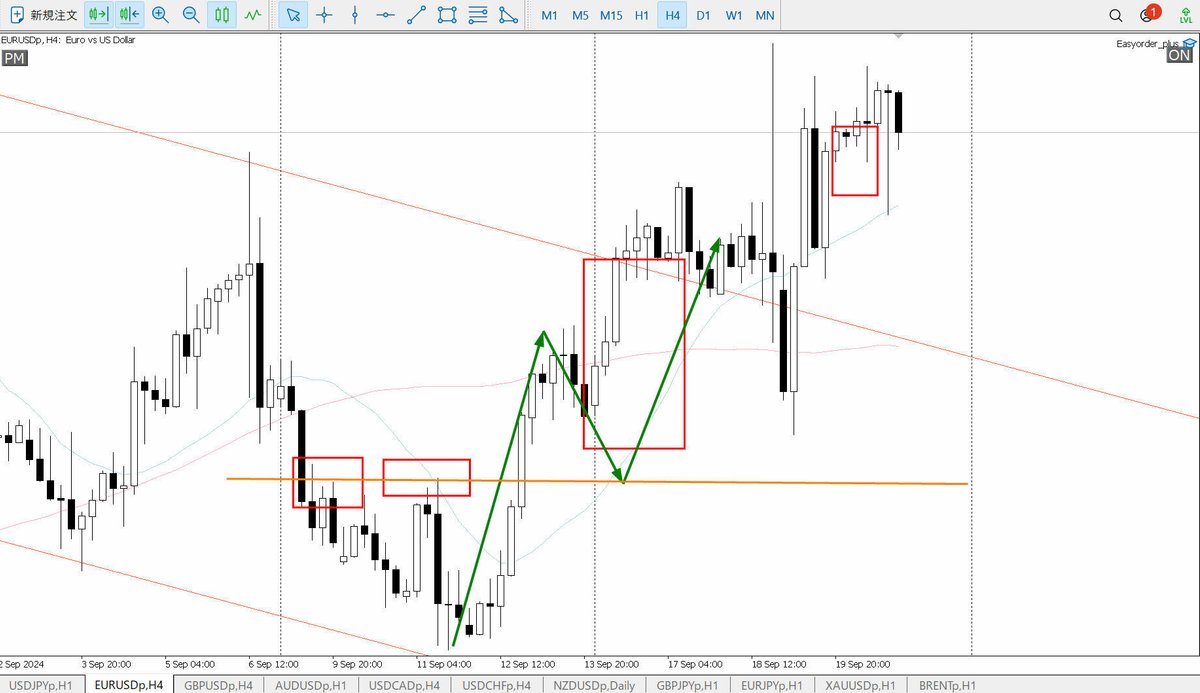Switch to W1 weekly timeframe
This screenshot has width=1200, height=693.
point(734,15)
